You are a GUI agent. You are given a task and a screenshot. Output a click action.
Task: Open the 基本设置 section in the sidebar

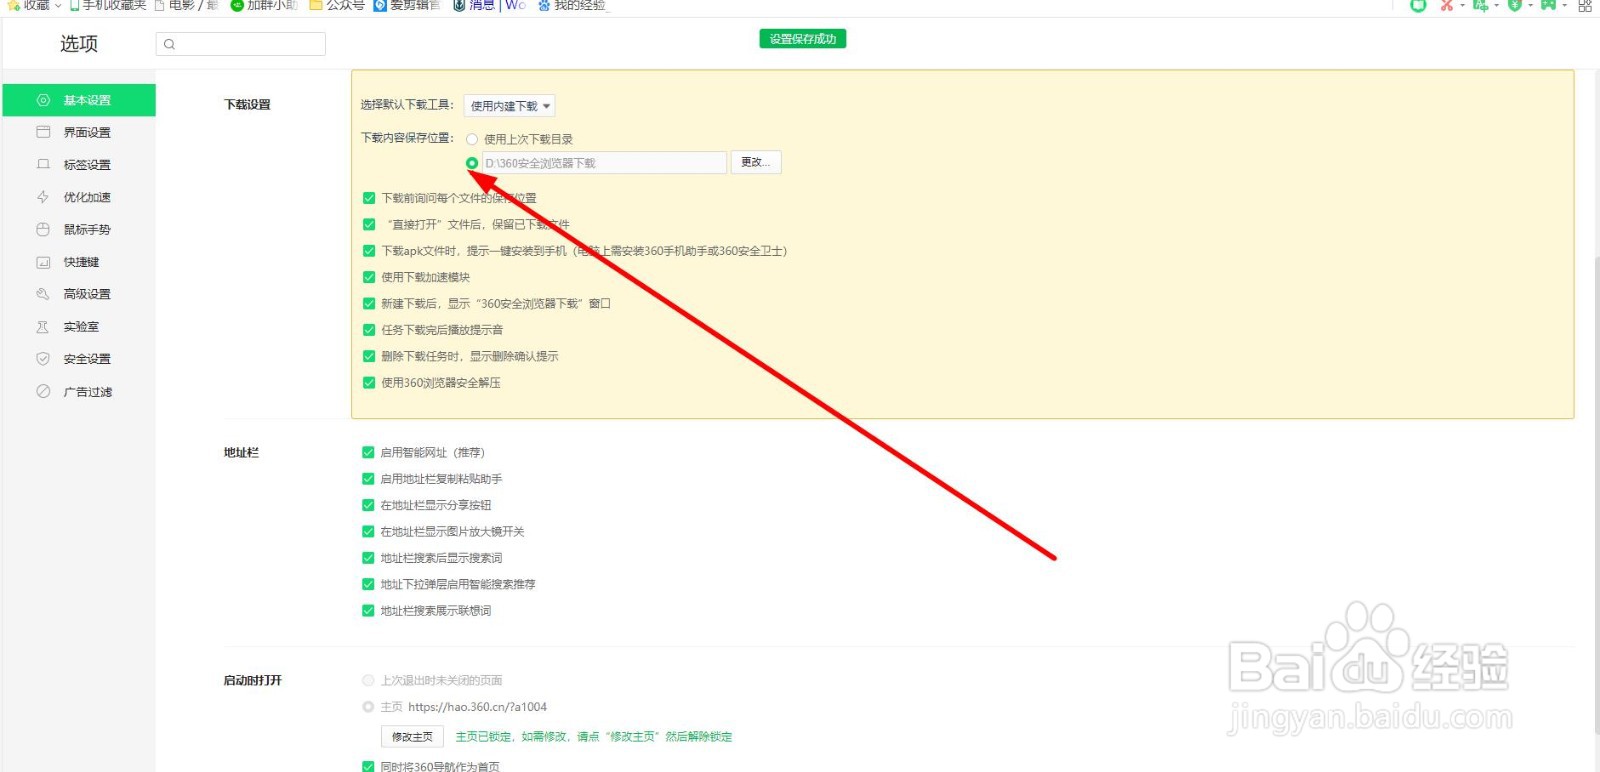coord(79,100)
